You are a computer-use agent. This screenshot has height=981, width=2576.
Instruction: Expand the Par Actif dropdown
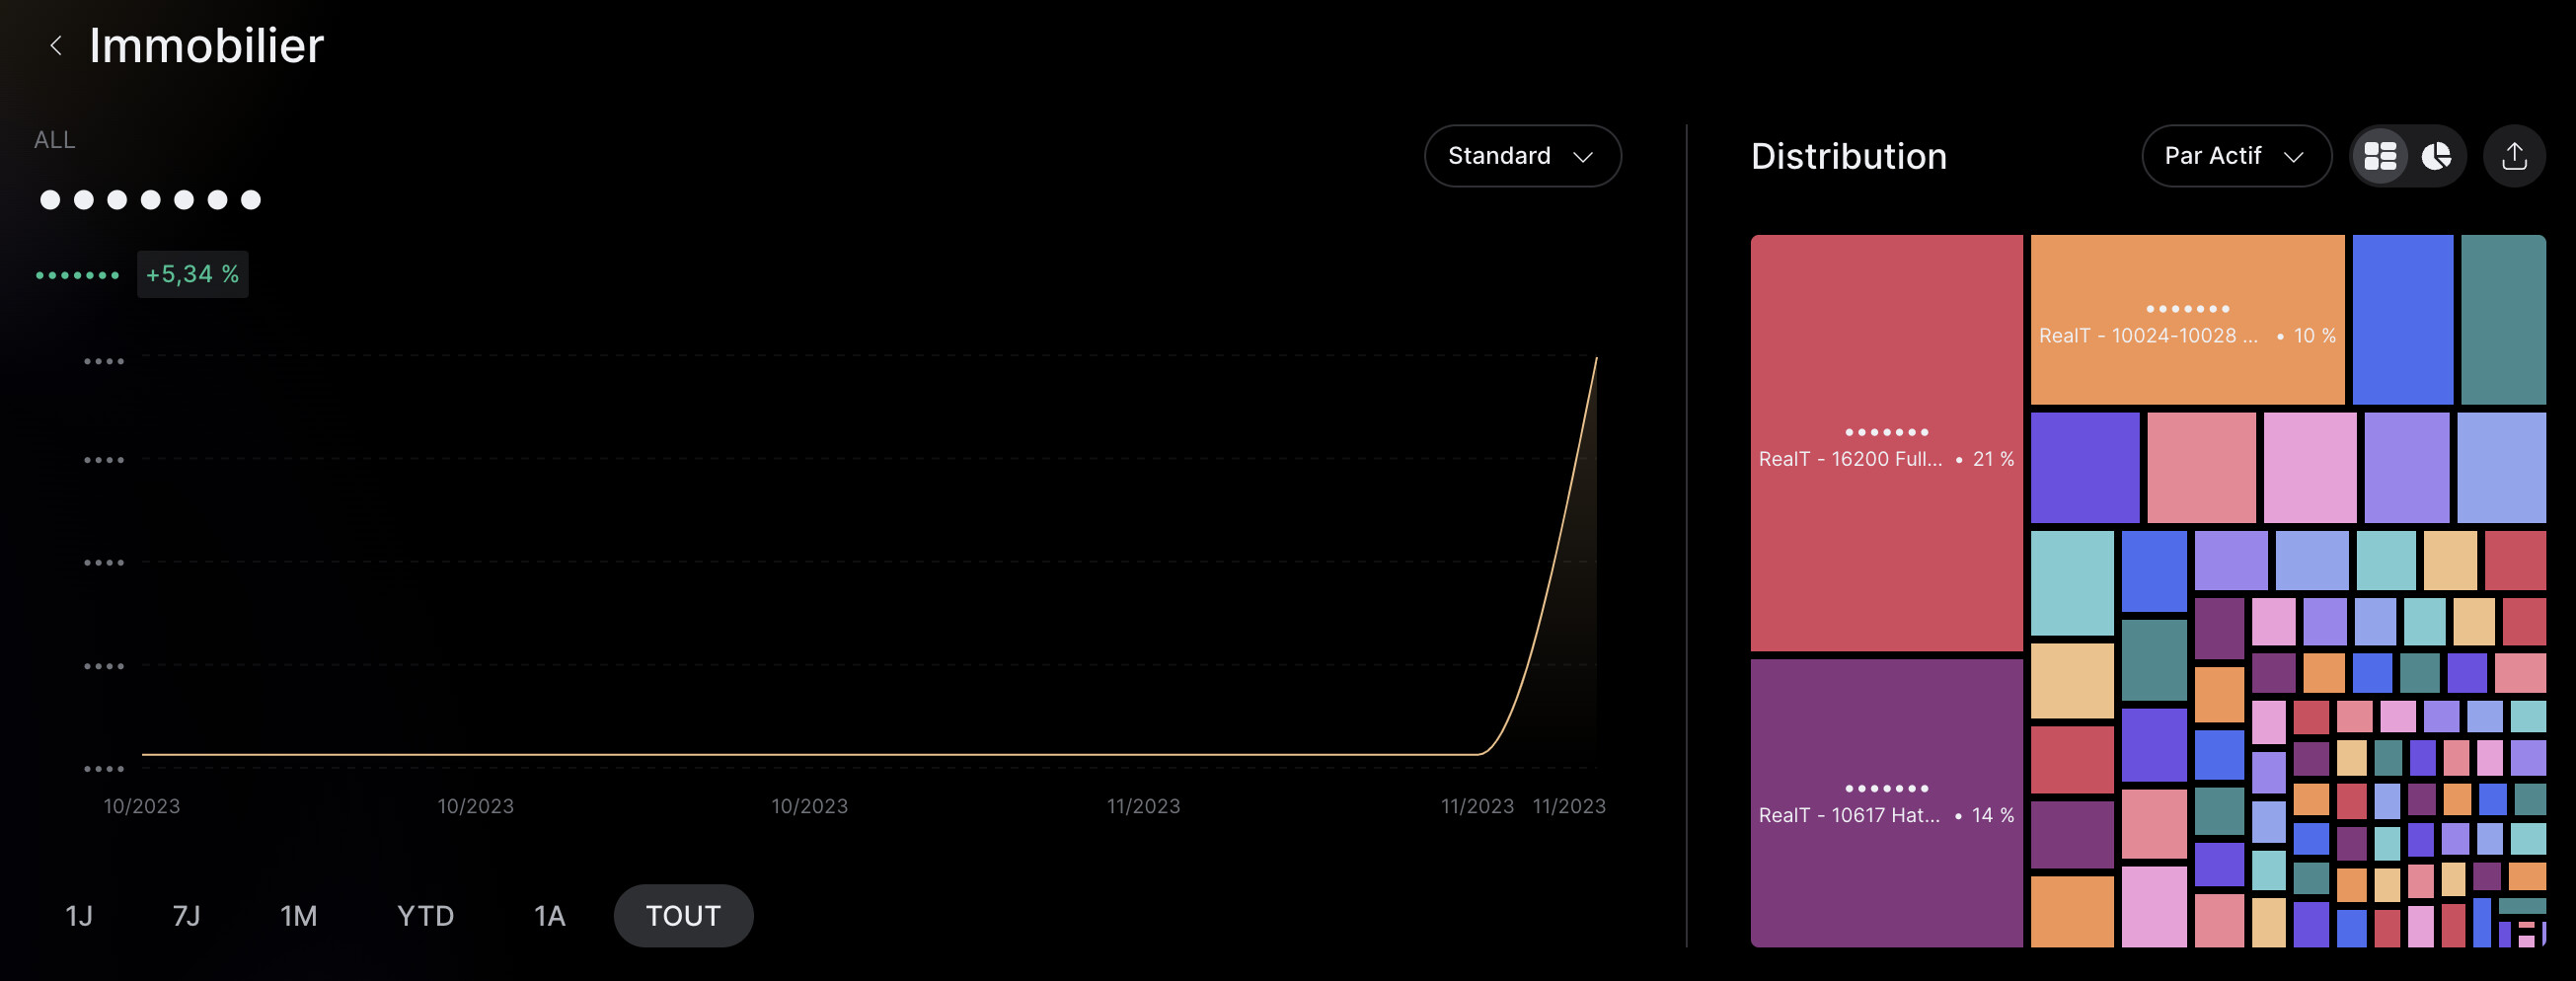2235,156
